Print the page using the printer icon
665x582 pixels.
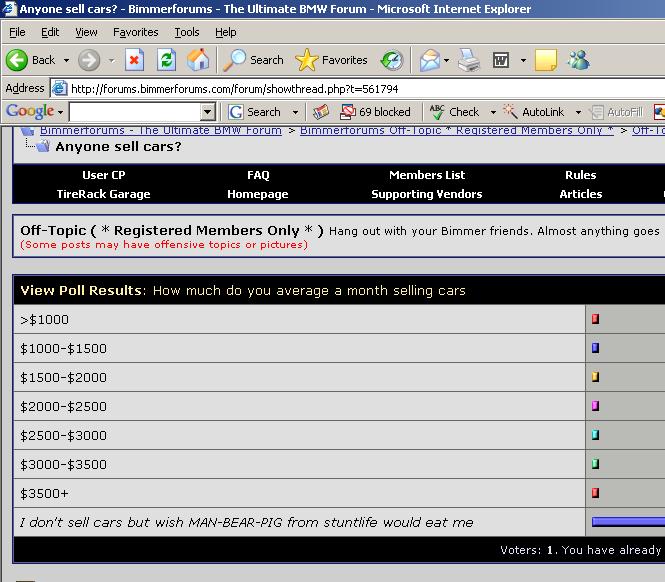[469, 60]
